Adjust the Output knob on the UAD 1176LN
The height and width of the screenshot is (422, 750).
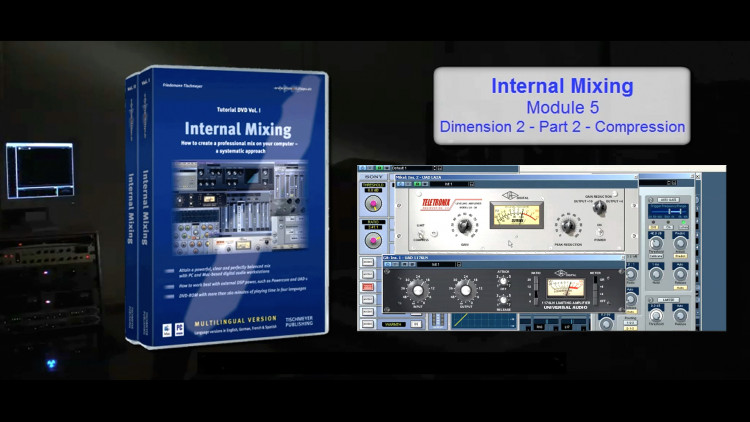point(465,290)
